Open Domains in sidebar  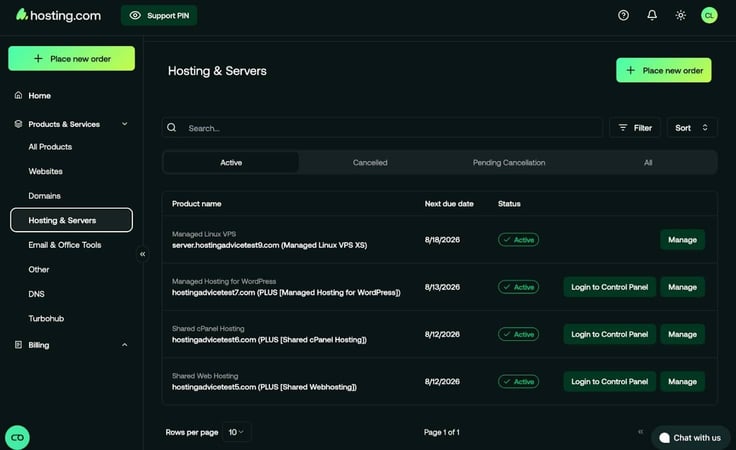[45, 196]
